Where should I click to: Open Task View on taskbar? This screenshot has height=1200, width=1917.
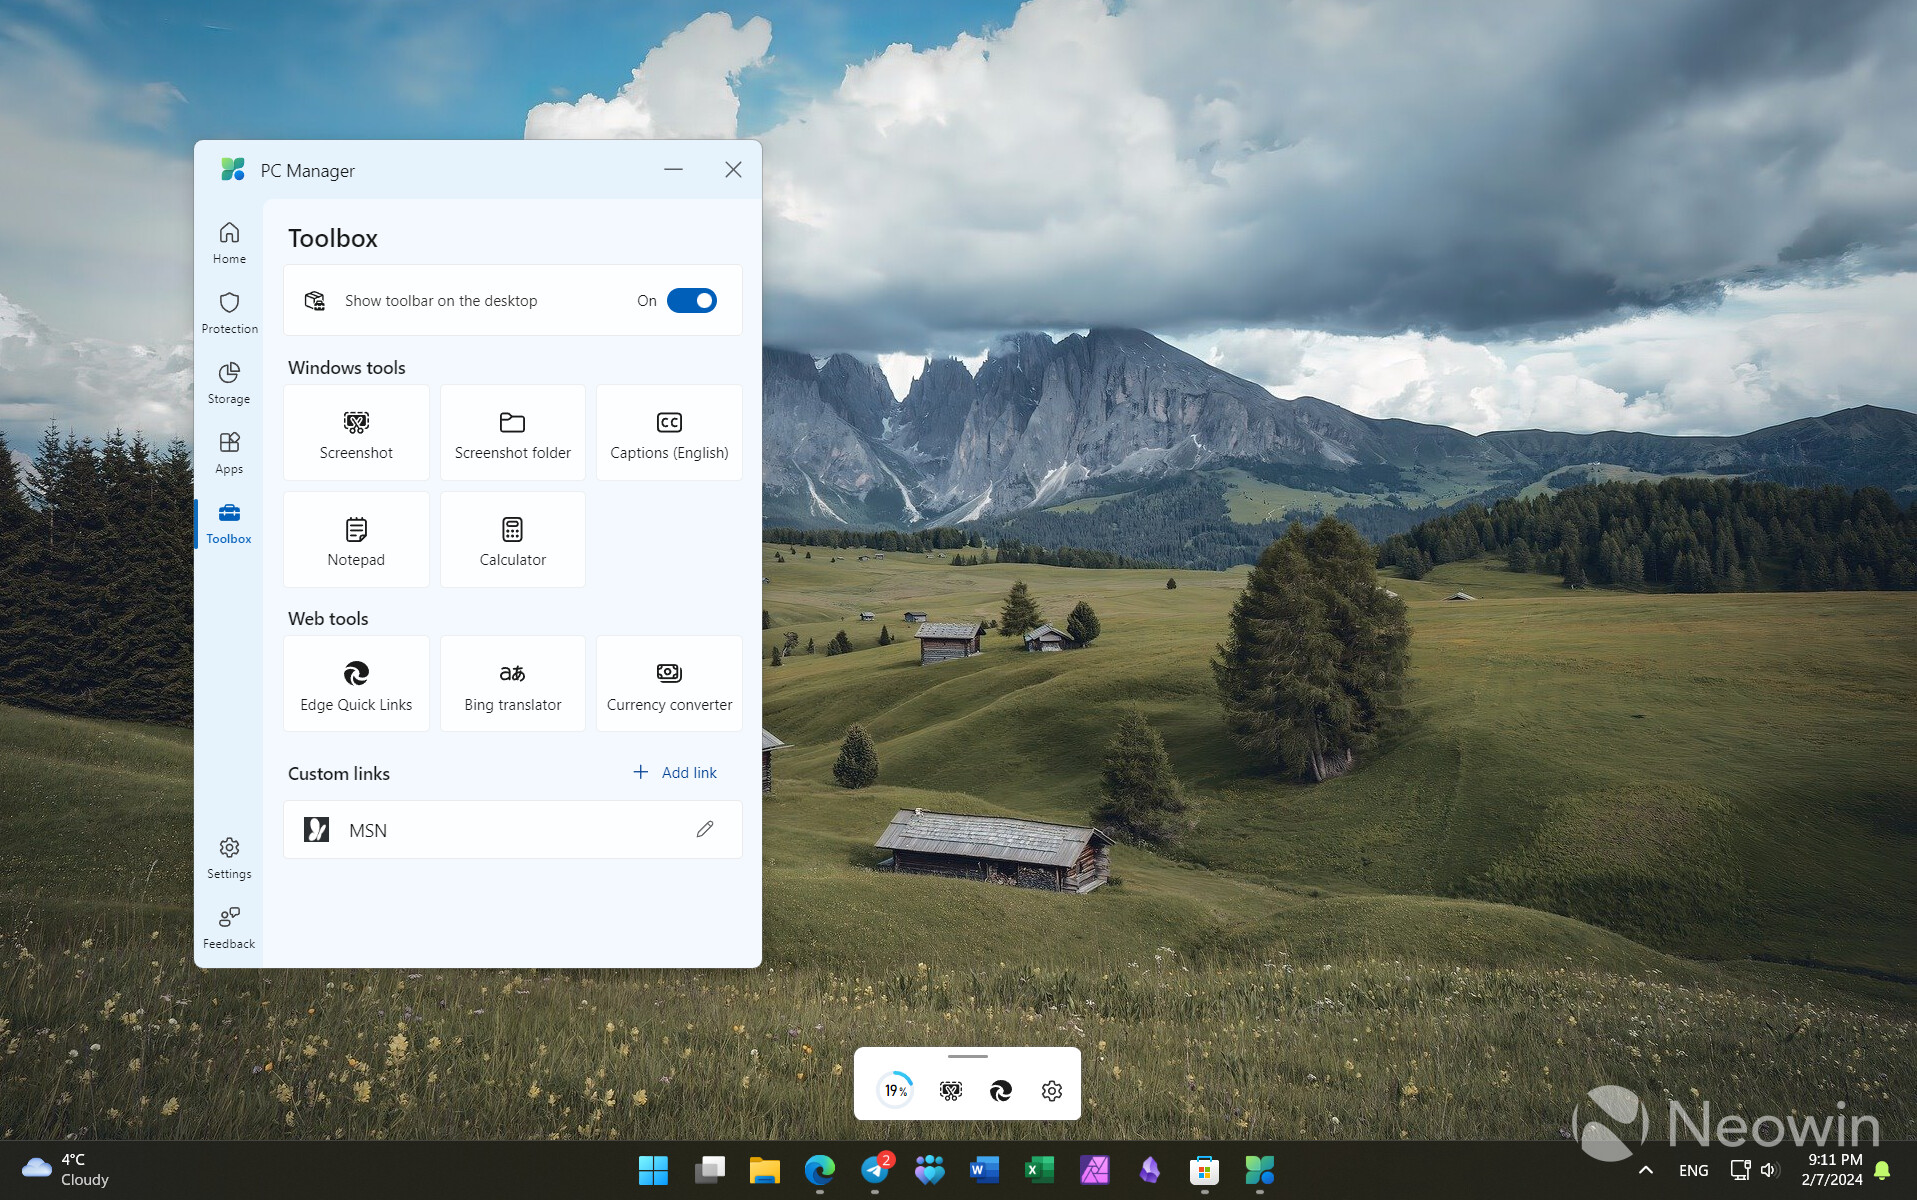pos(709,1170)
